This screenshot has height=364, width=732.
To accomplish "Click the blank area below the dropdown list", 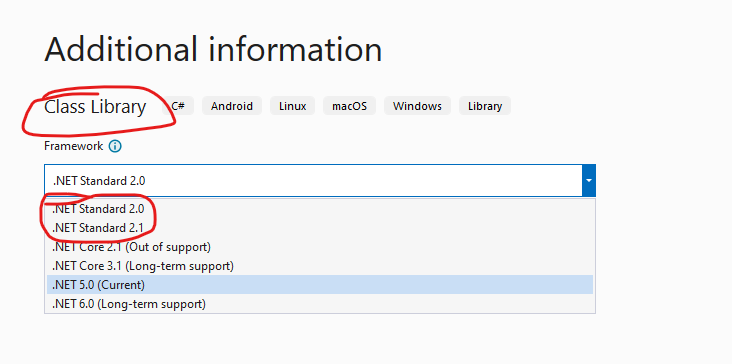I will (320, 338).
